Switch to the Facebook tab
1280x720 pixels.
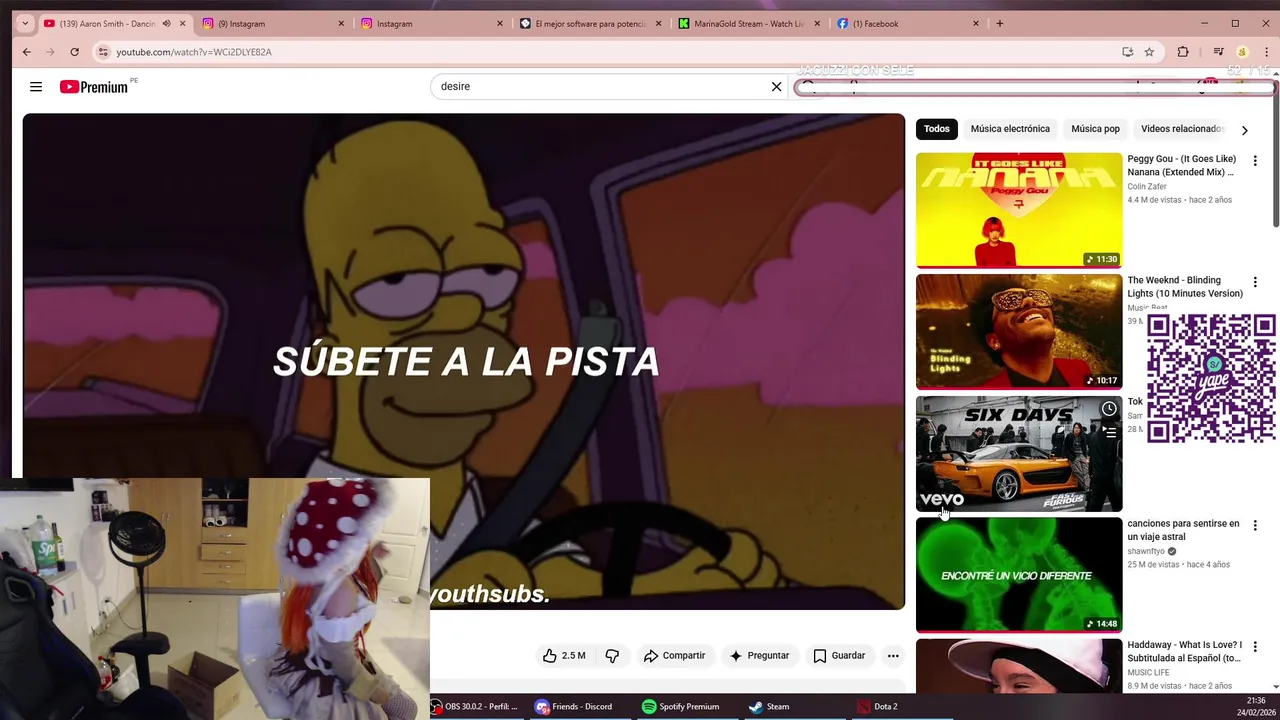pos(907,23)
